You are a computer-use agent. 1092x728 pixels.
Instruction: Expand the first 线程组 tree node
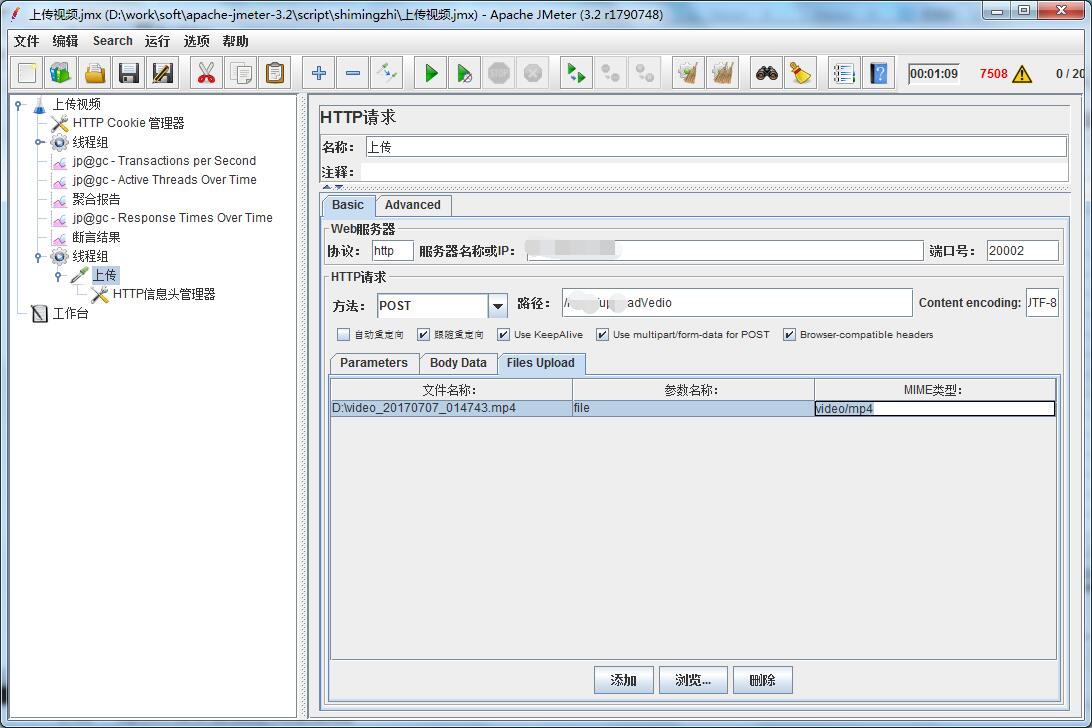(39, 142)
